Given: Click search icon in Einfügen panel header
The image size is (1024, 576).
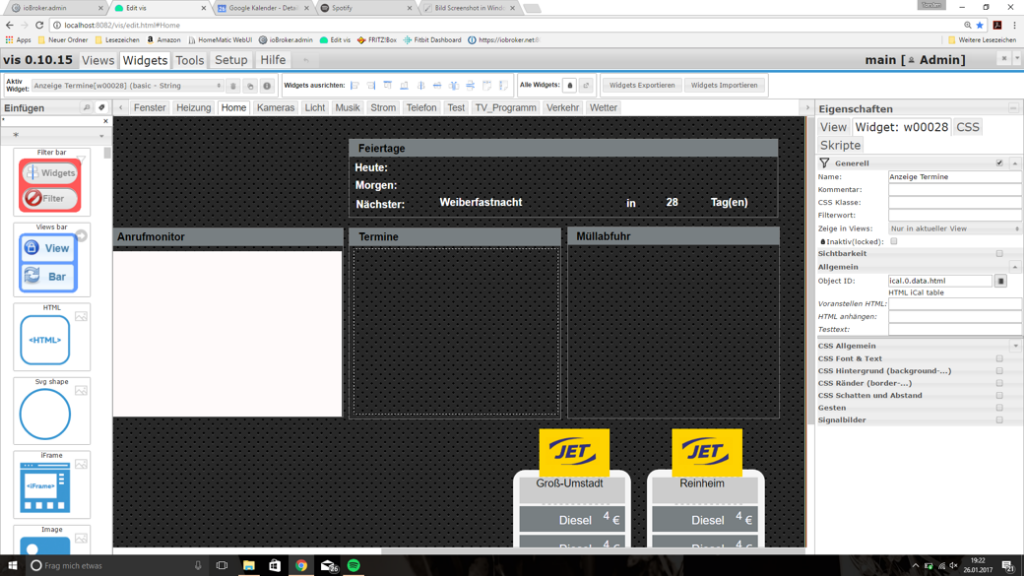Looking at the screenshot, I should (86, 108).
